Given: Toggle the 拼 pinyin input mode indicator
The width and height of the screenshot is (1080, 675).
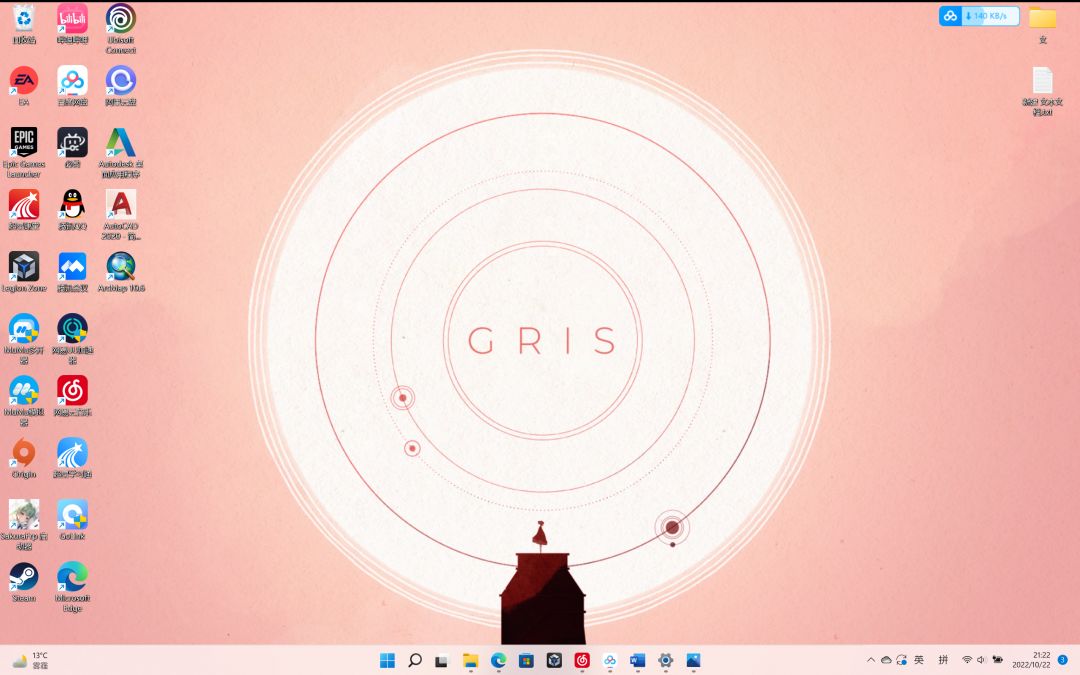Looking at the screenshot, I should 944,660.
